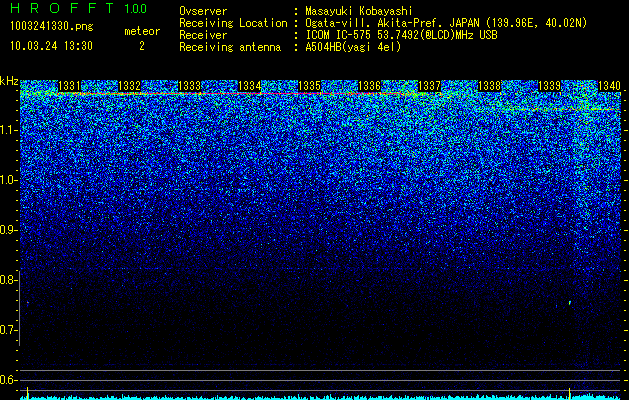Click version number 1.0.0

coord(136,9)
